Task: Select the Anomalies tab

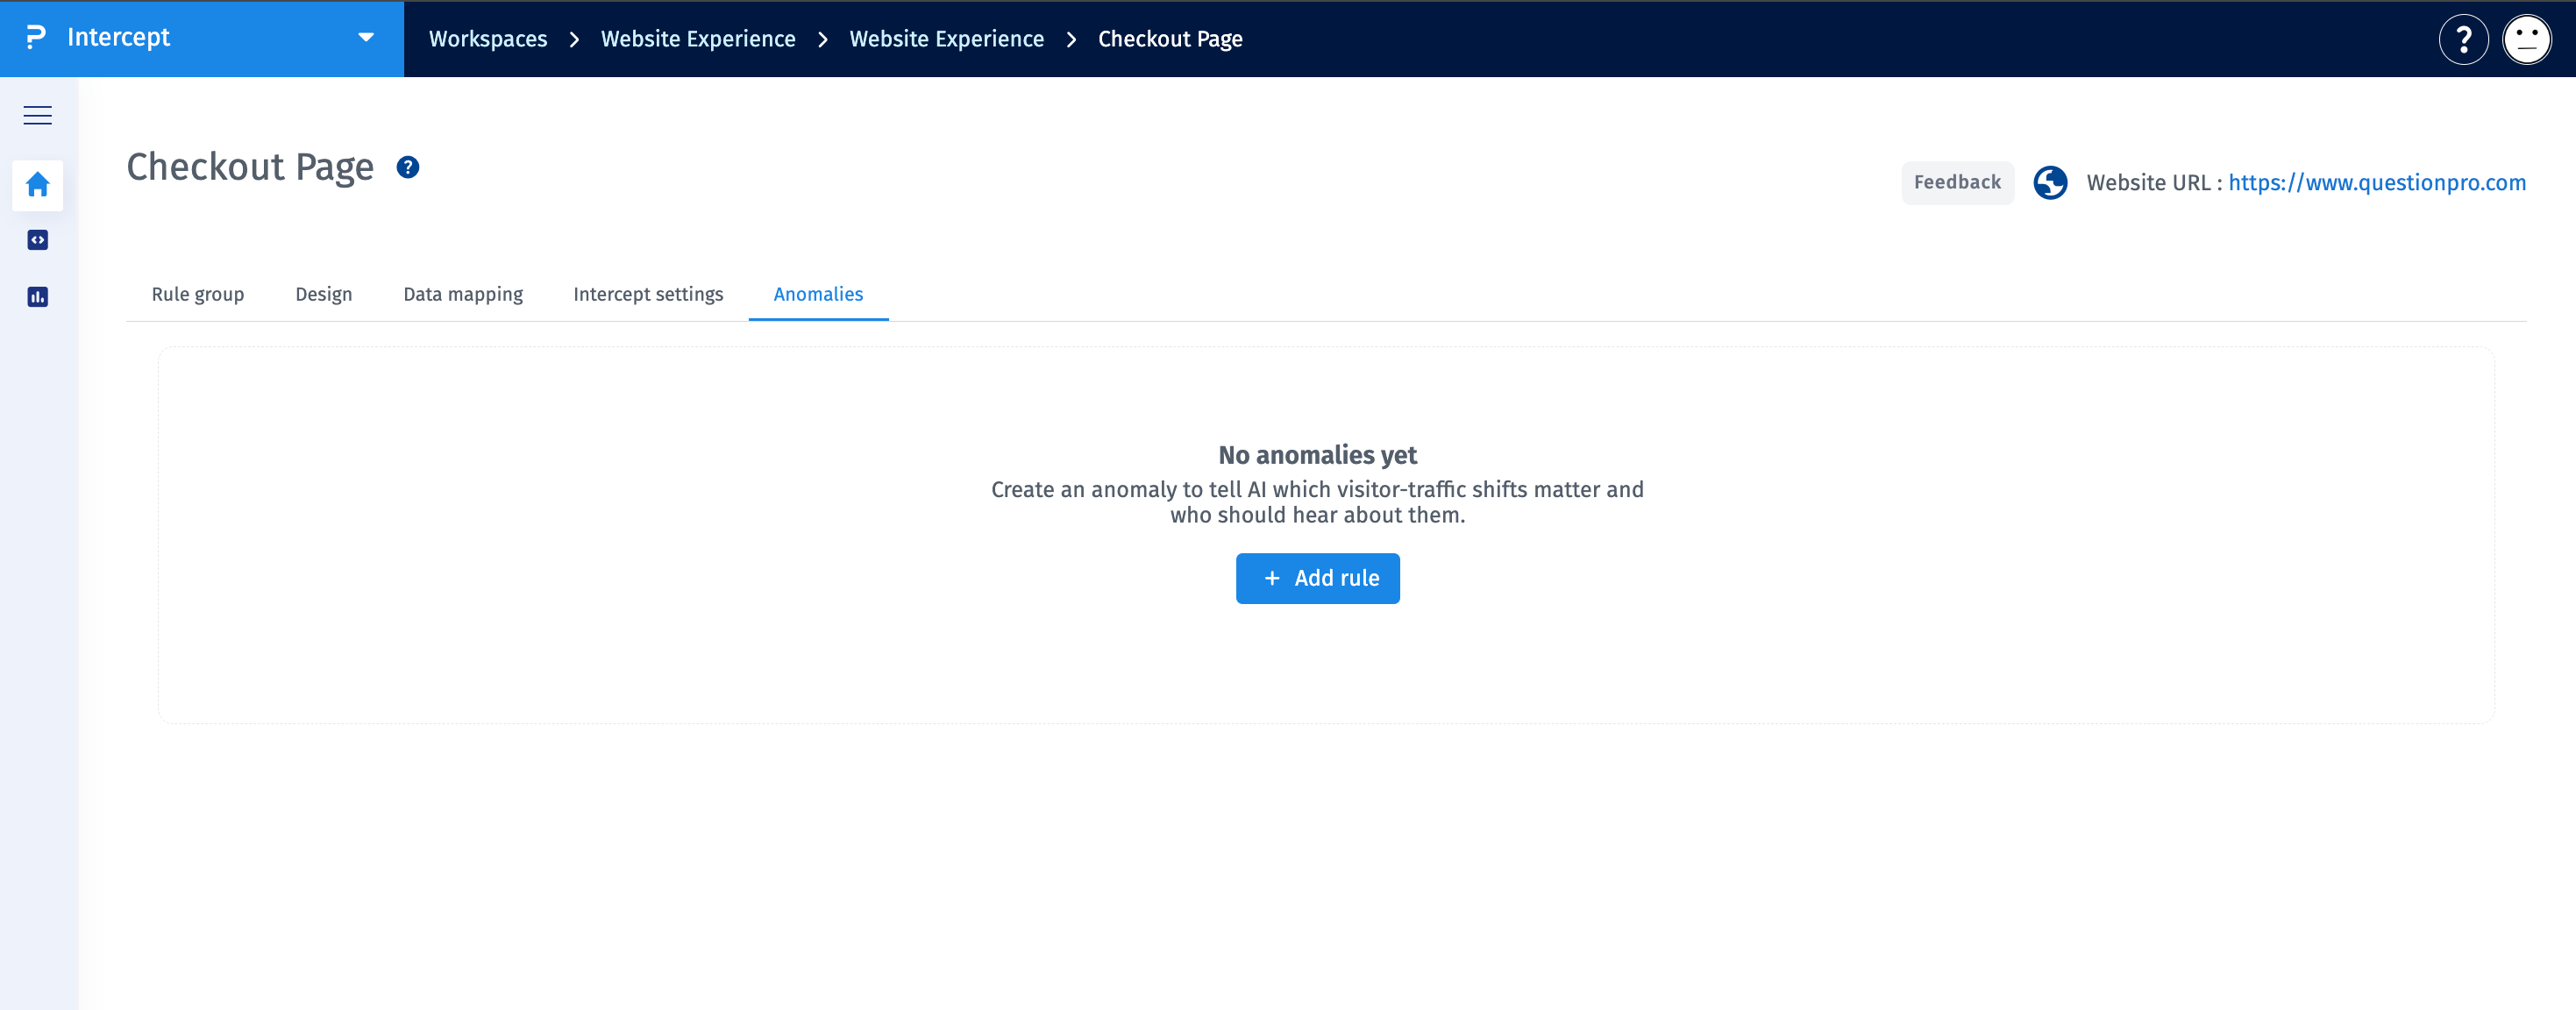Action: tap(818, 294)
